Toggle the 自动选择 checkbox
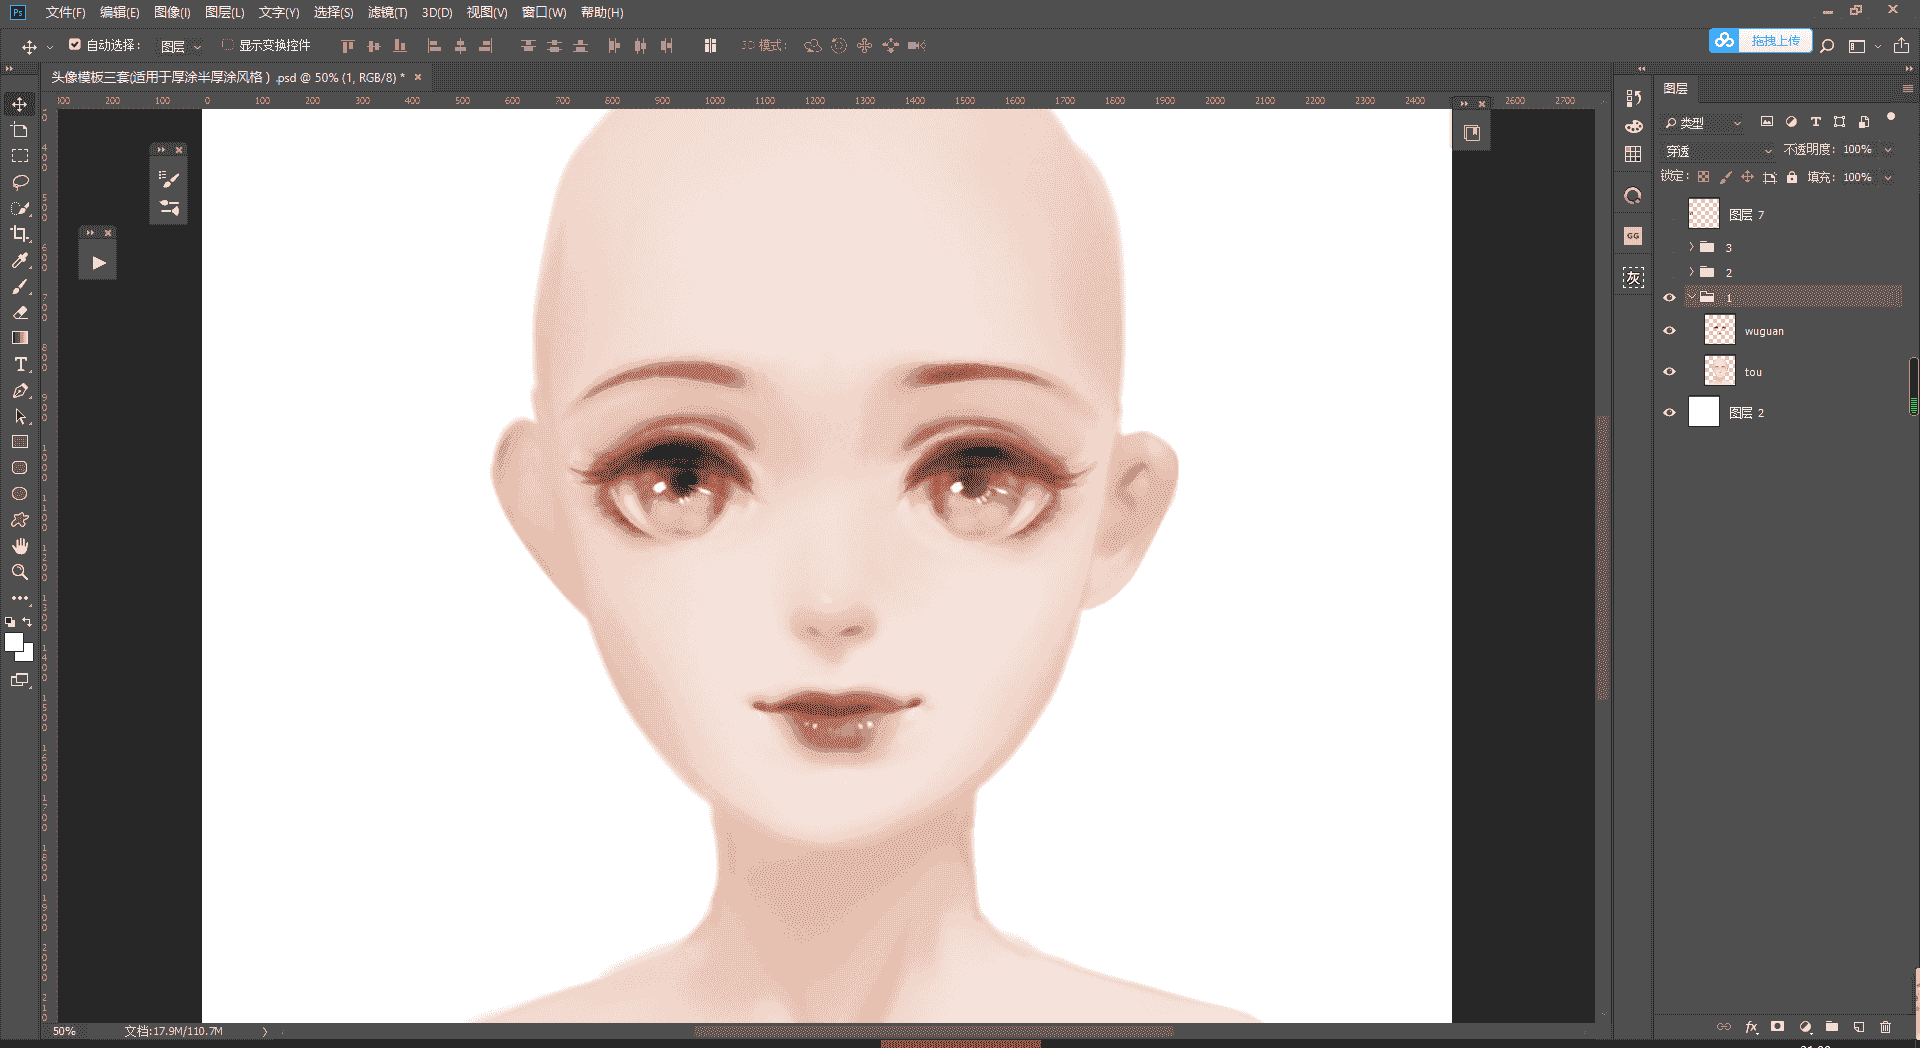 pyautogui.click(x=74, y=44)
